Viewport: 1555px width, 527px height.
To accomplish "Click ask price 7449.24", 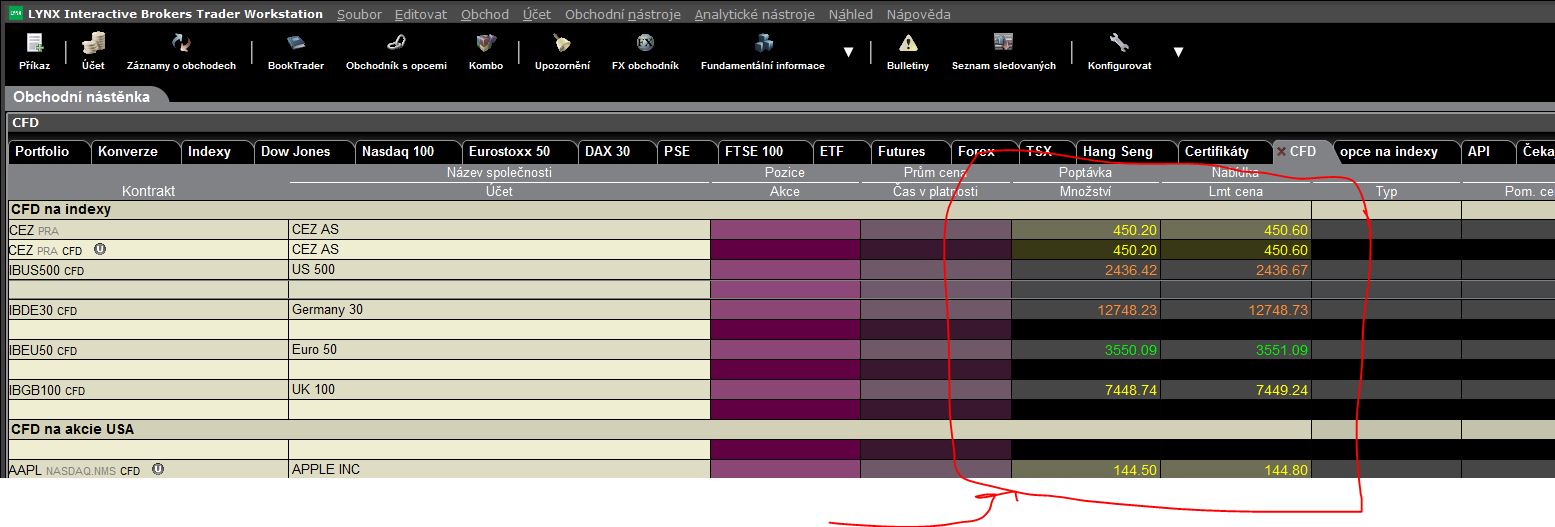I will click(x=1280, y=390).
